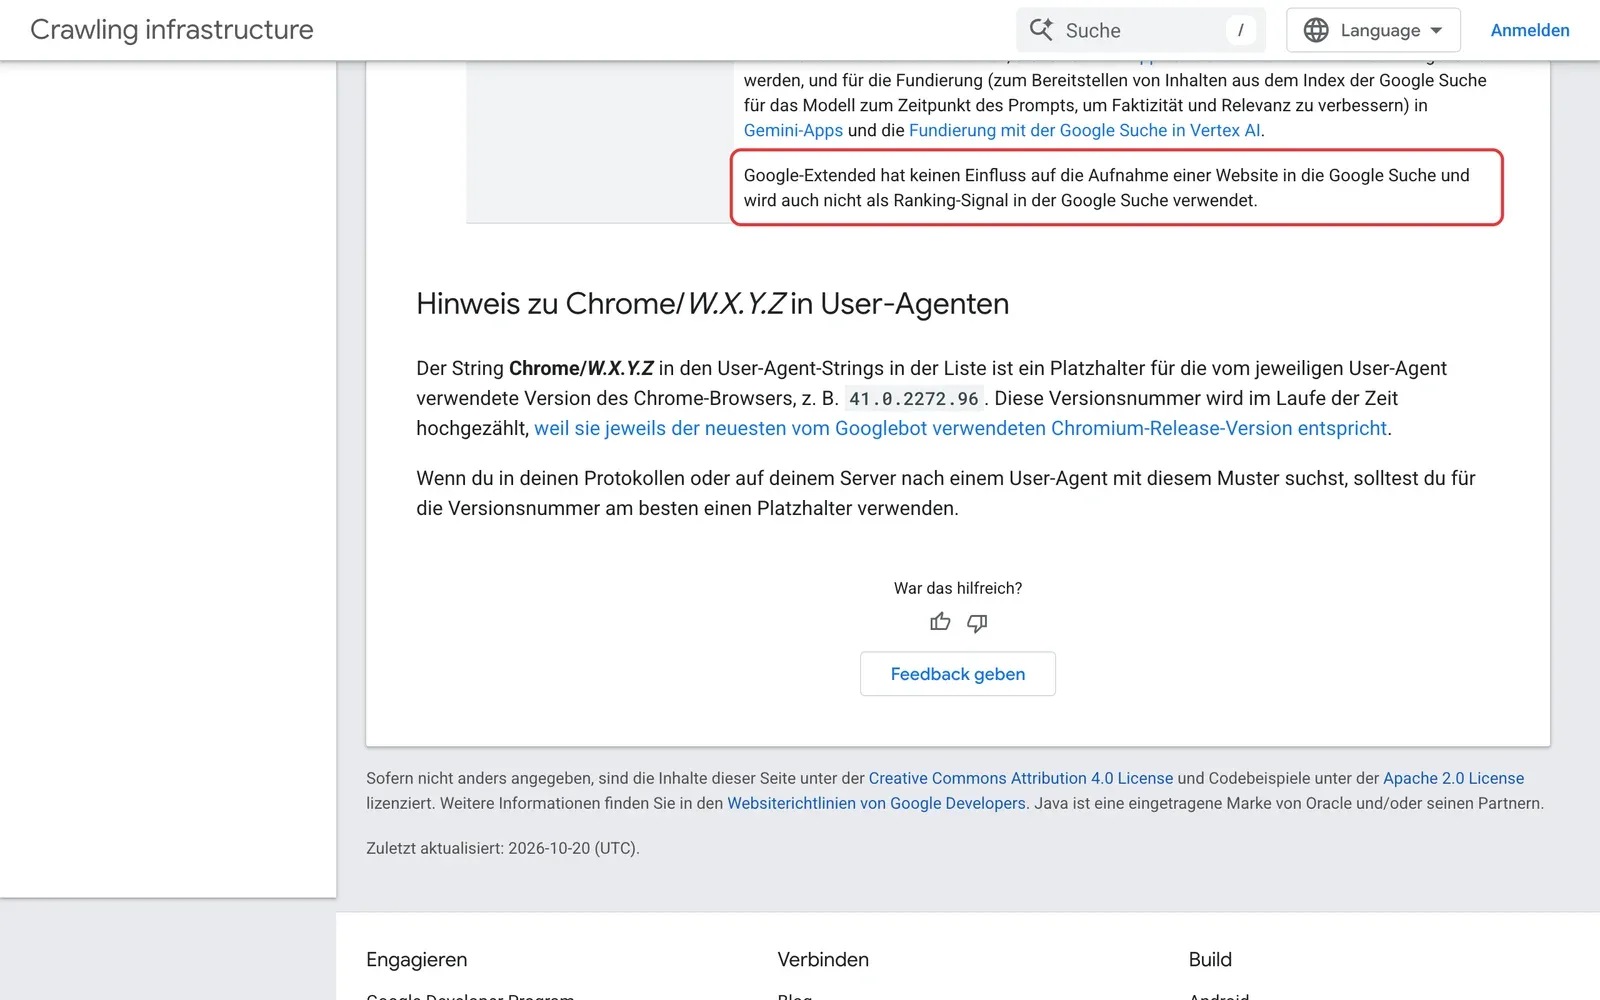
Task: Click the Anmelden sign-in link
Action: point(1529,30)
